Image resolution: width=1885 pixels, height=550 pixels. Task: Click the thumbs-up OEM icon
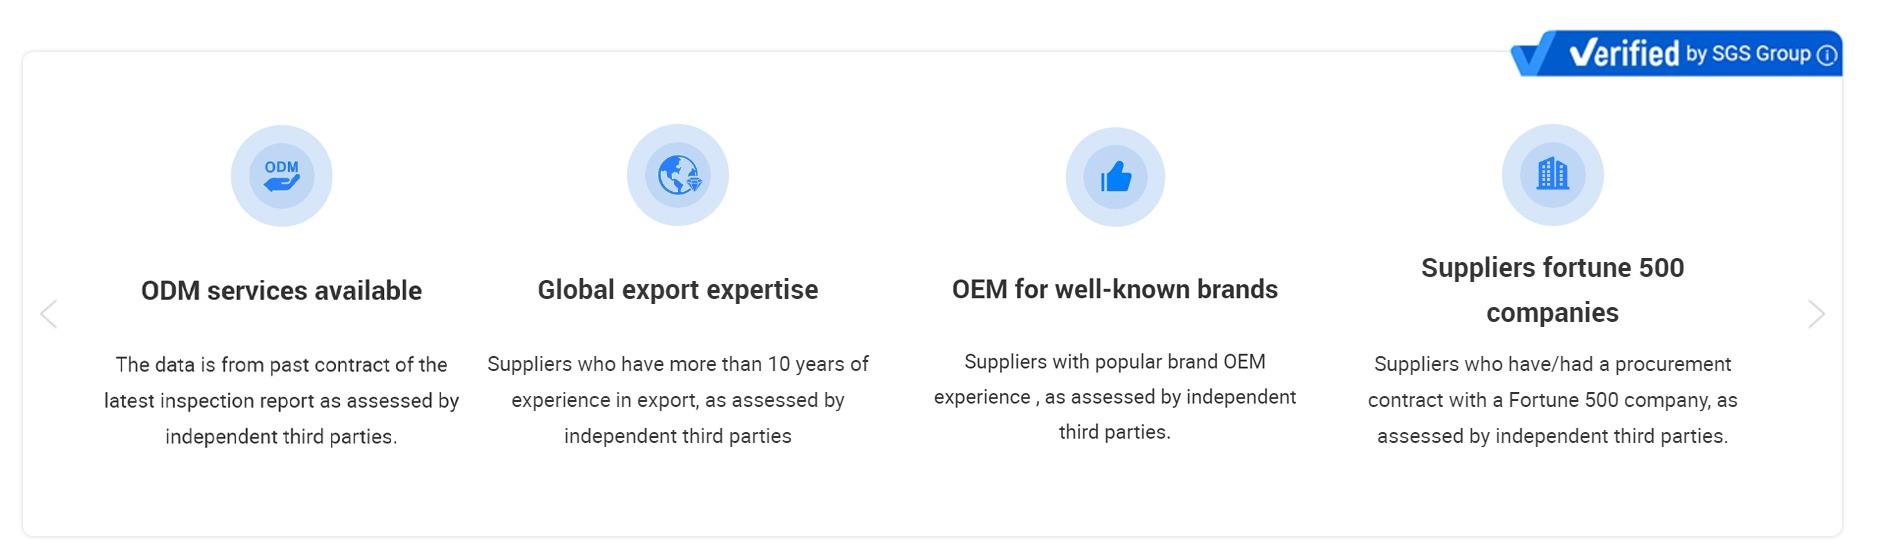coord(1115,177)
